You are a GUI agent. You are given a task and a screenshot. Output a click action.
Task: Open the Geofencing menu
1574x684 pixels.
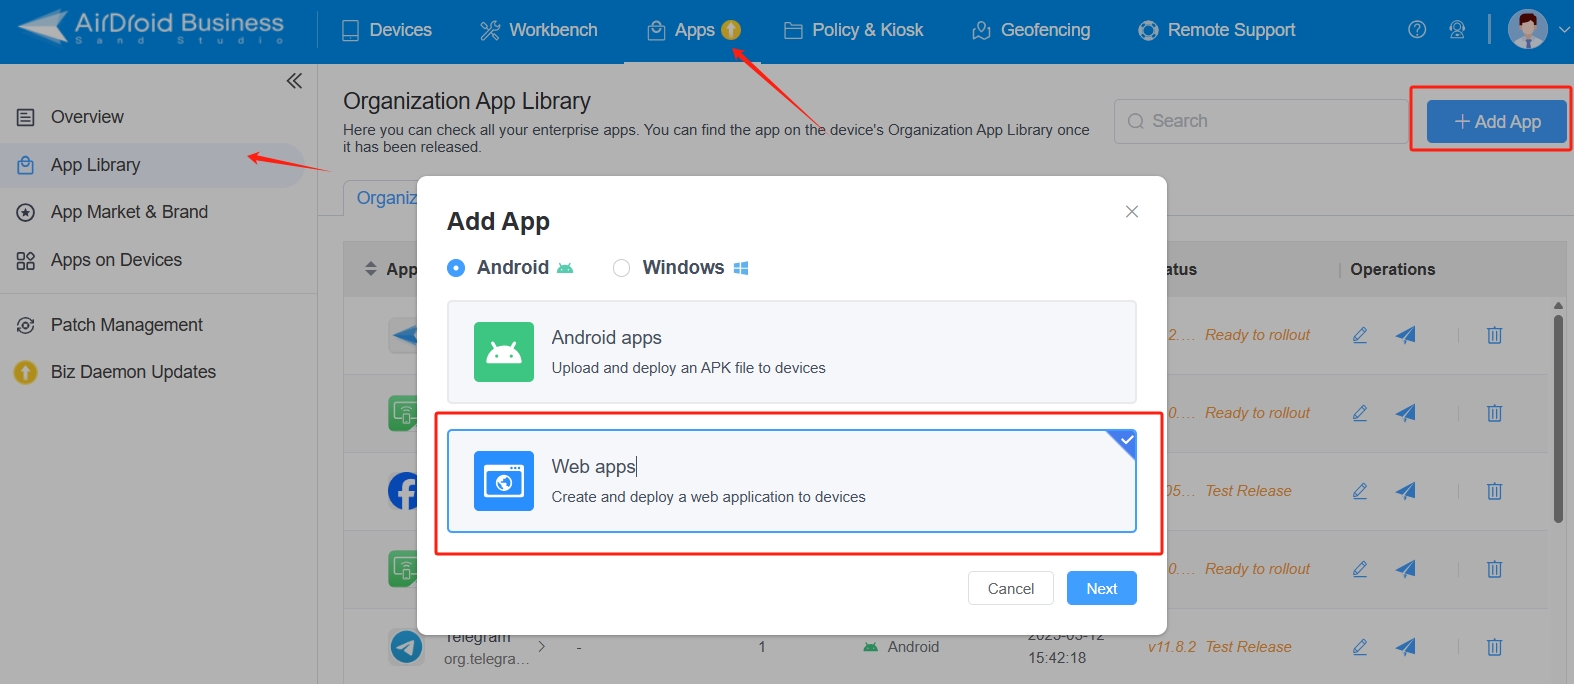(1031, 30)
